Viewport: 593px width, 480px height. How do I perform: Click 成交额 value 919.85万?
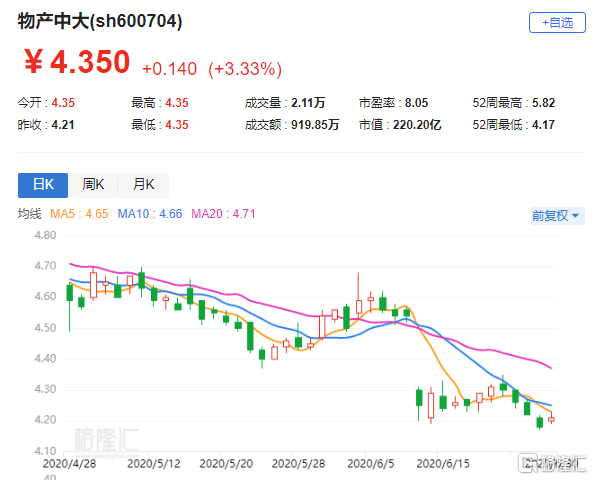[x=315, y=125]
